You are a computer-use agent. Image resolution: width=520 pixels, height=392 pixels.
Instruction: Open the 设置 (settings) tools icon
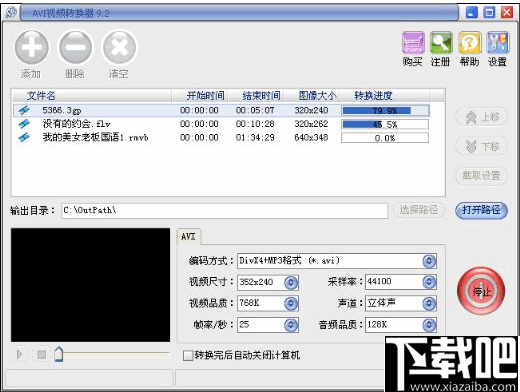click(498, 43)
